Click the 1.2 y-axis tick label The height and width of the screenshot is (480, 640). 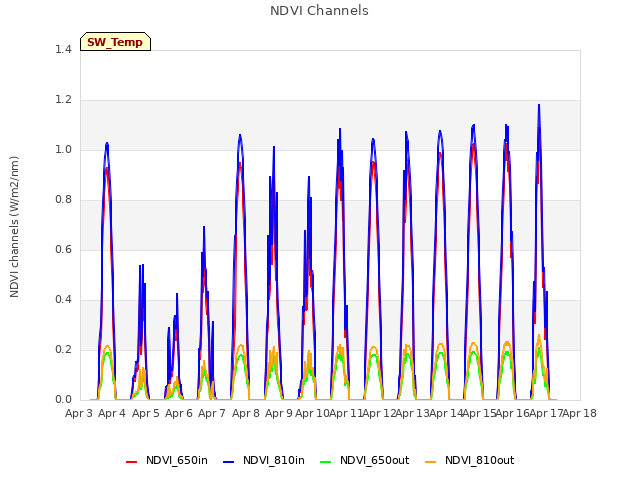click(x=63, y=100)
